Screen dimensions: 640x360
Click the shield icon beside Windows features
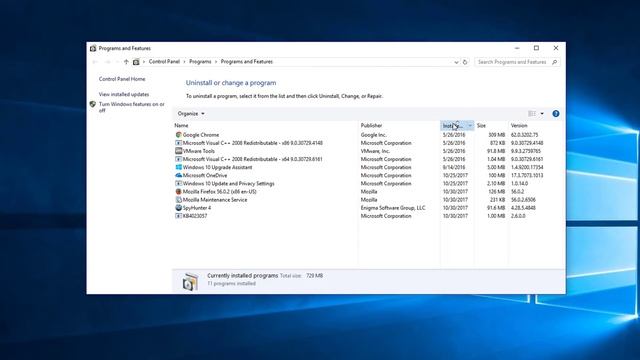[x=93, y=104]
